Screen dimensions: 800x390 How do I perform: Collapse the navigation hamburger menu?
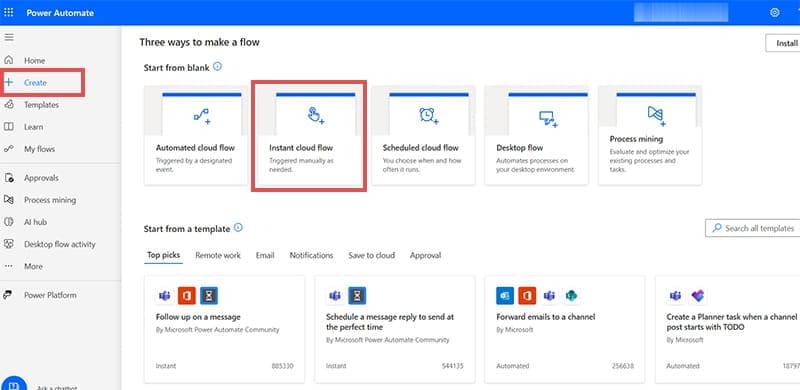point(9,37)
